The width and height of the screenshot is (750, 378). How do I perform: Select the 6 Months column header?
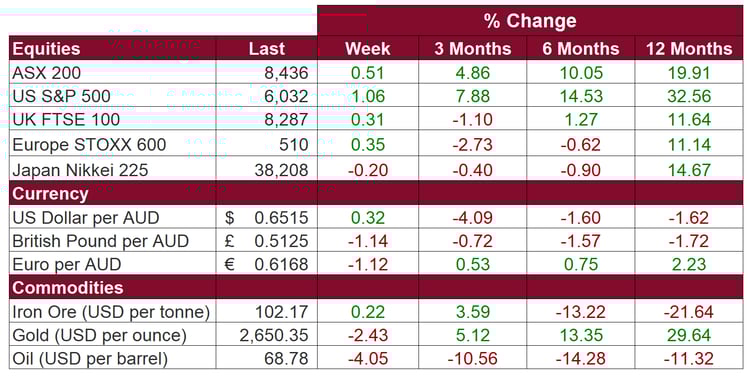581,49
